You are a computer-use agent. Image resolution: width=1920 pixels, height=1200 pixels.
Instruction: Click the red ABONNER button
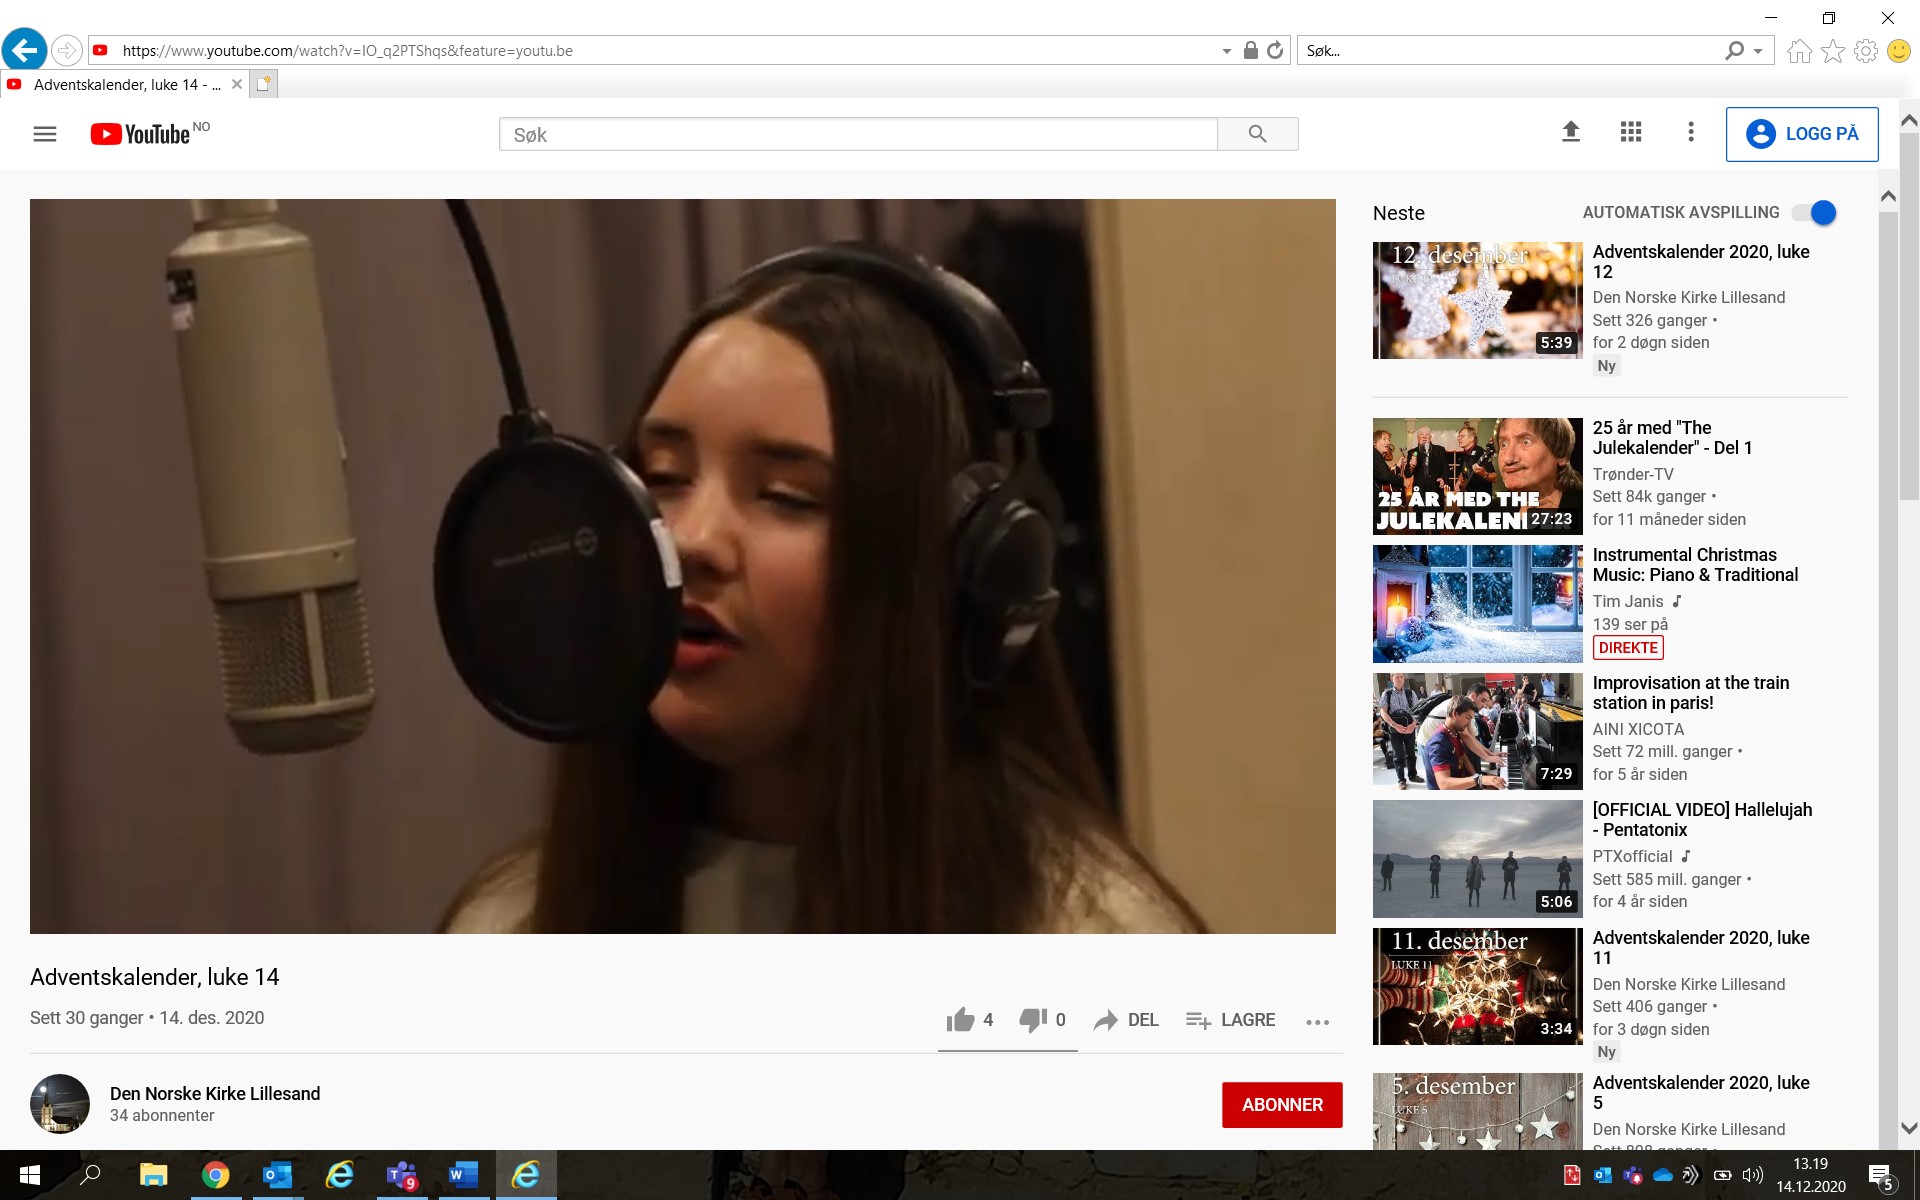point(1282,1105)
